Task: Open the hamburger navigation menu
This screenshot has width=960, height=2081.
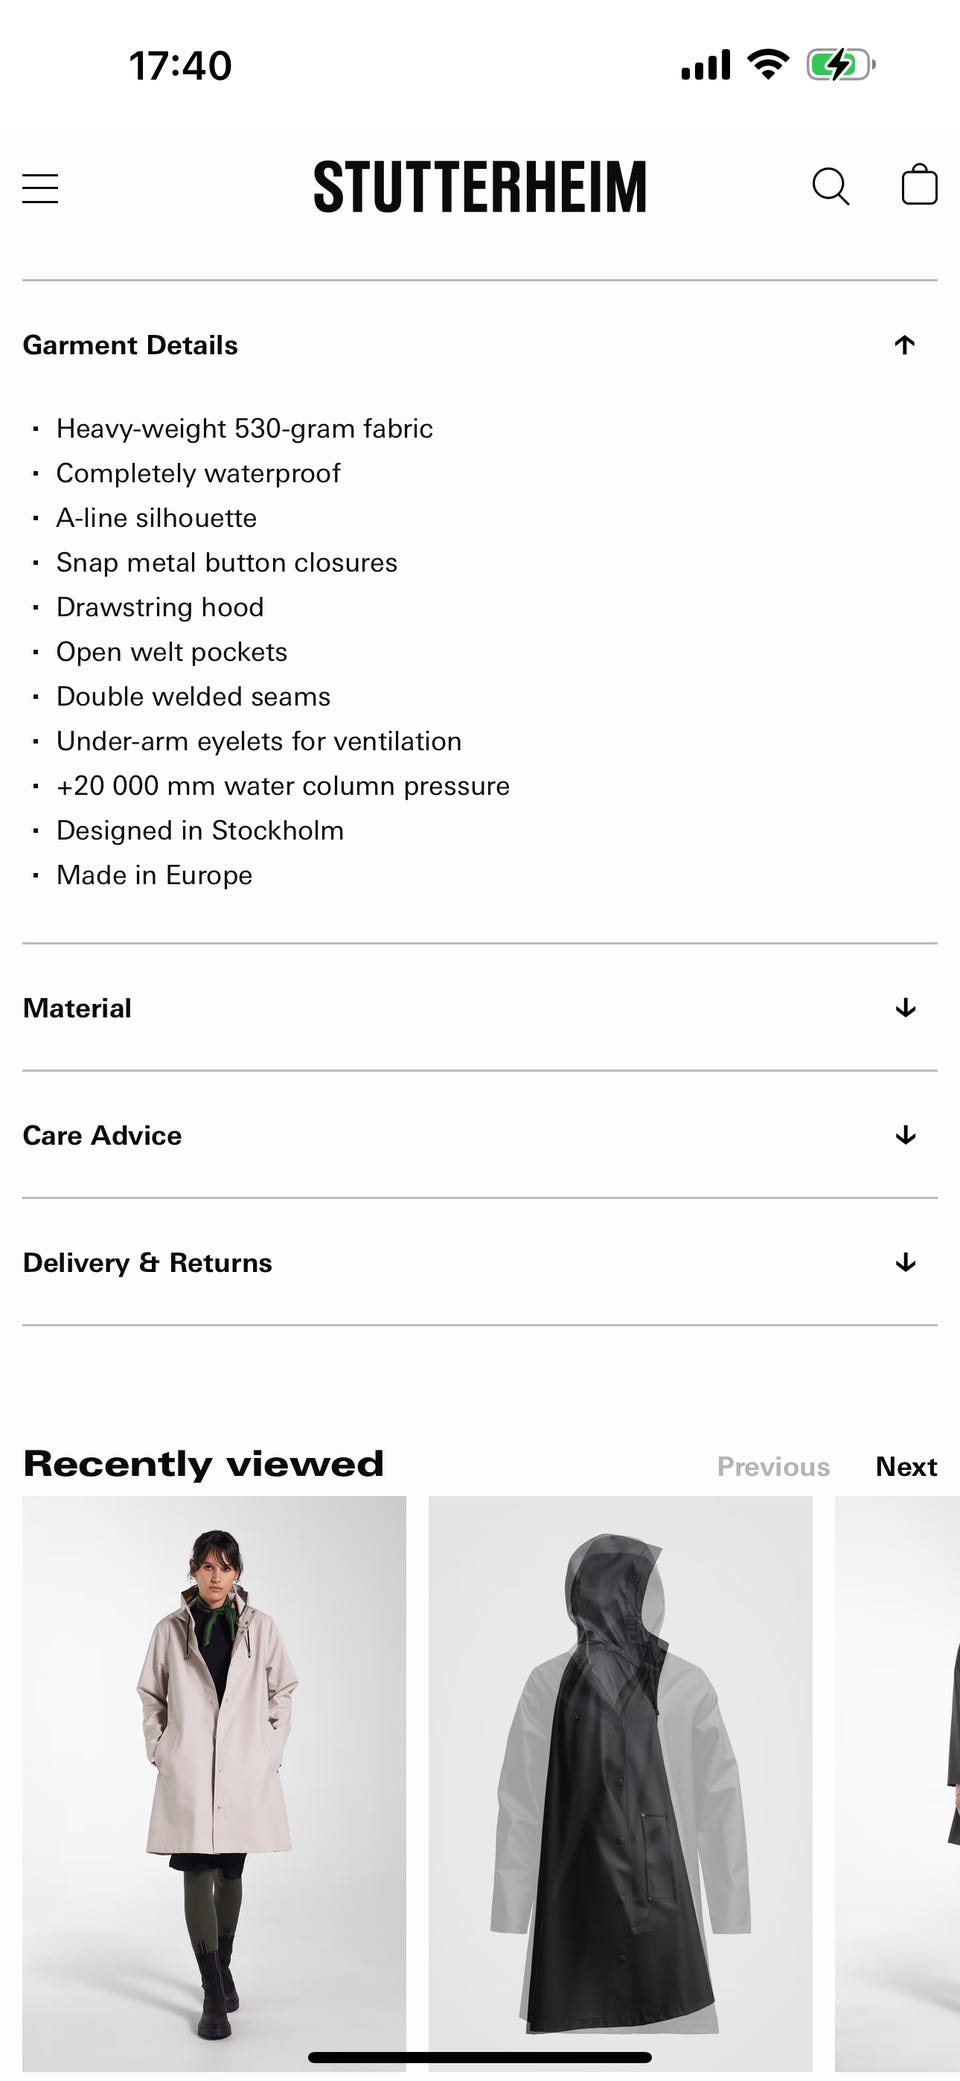Action: 40,188
